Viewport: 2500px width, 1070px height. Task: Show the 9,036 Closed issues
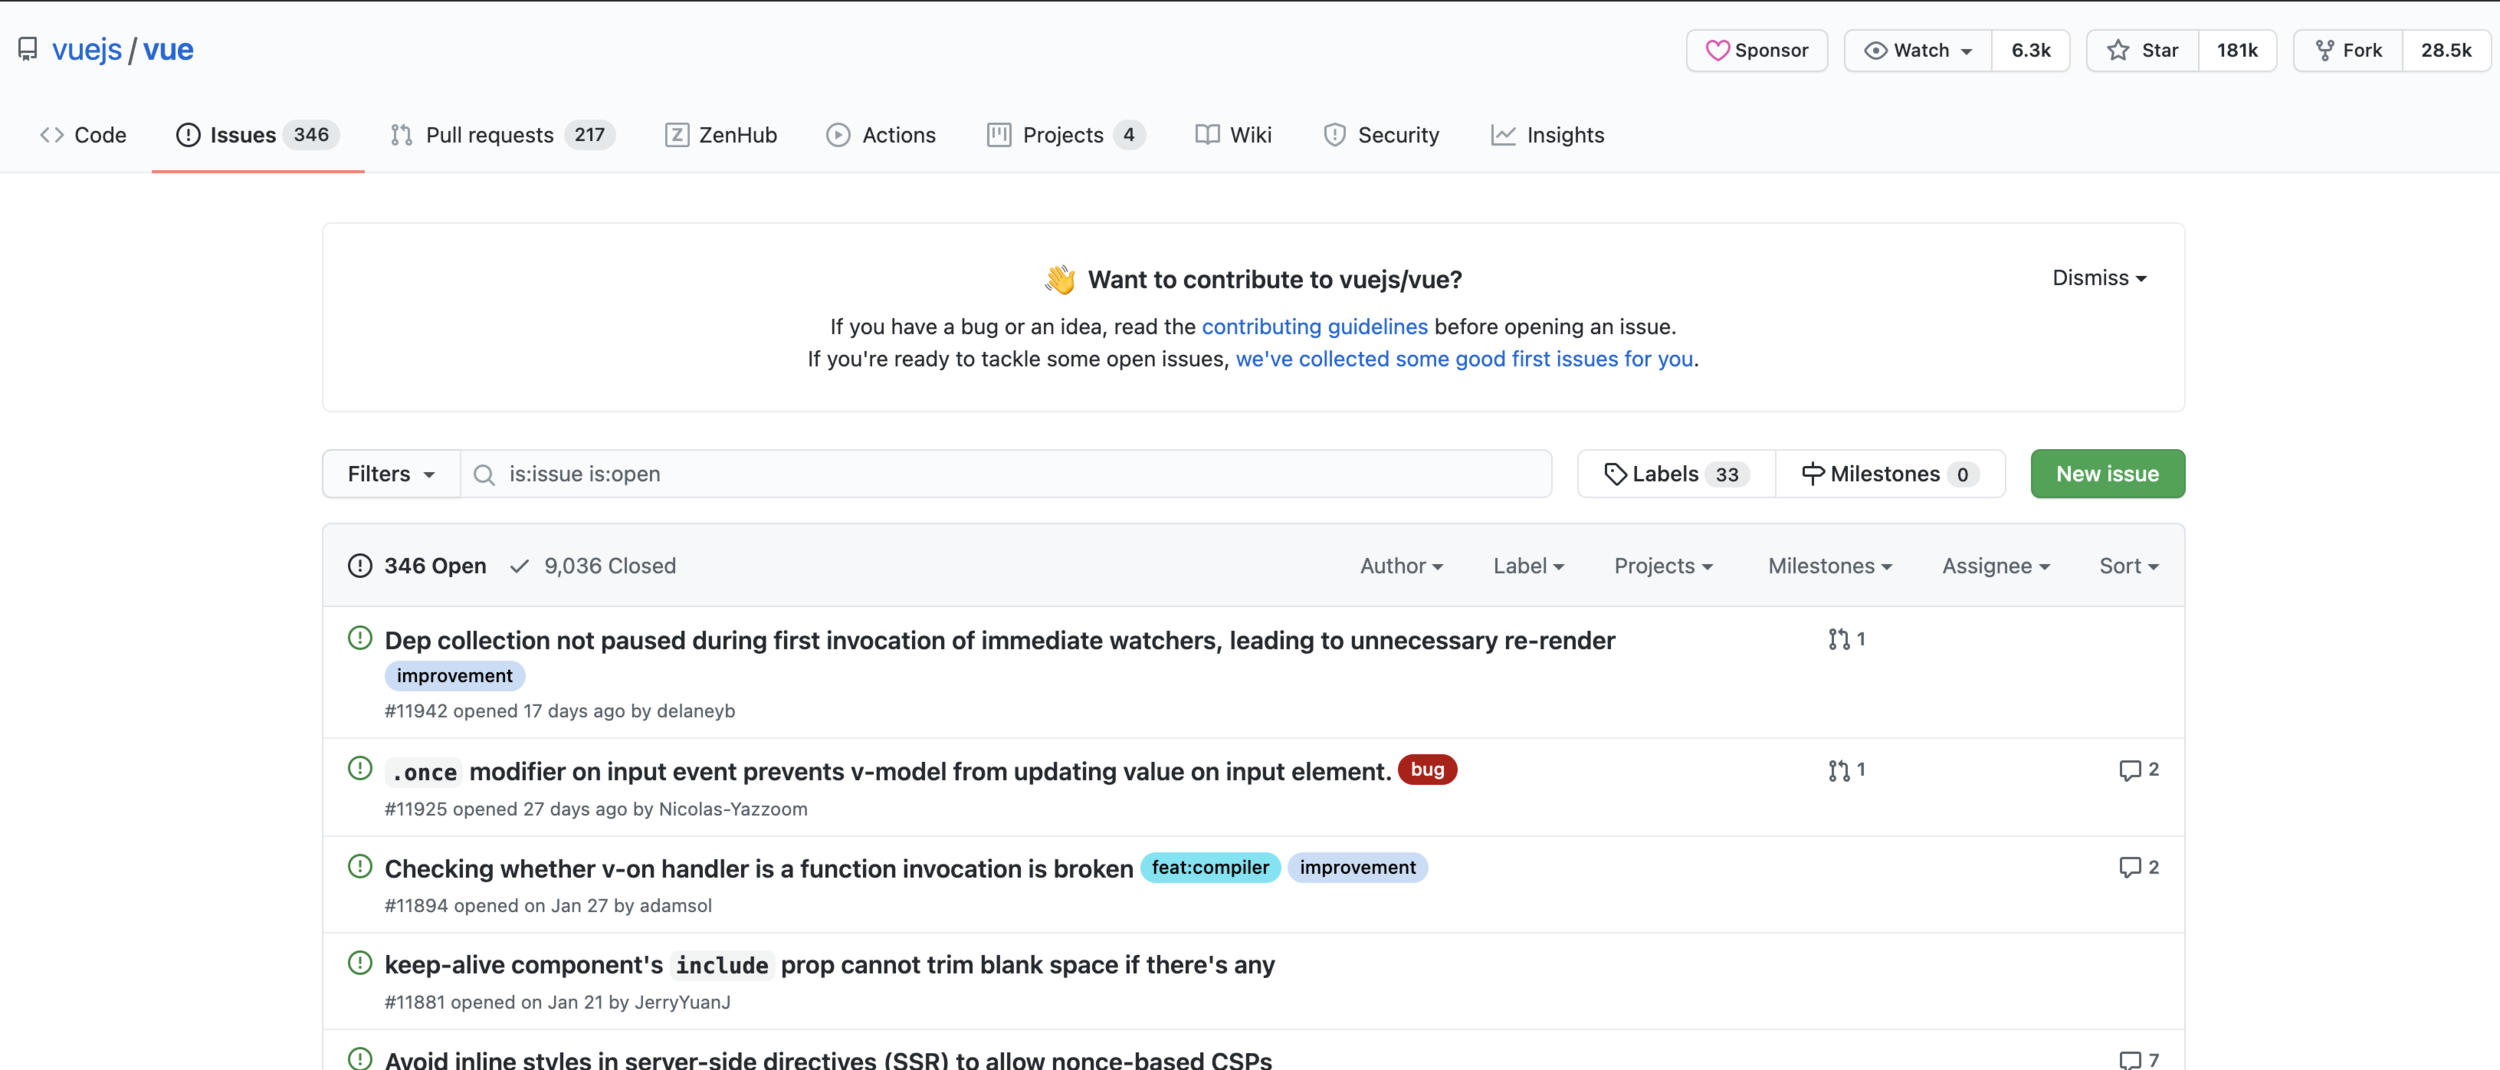coord(593,566)
